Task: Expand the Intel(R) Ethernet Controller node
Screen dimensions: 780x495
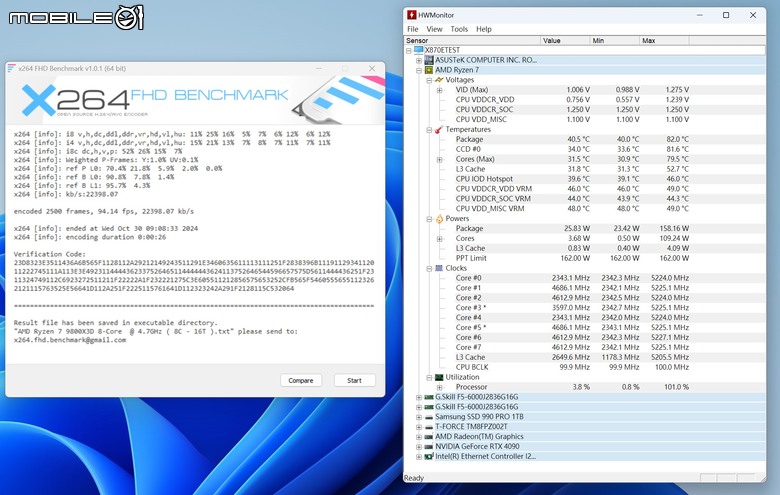Action: 419,457
